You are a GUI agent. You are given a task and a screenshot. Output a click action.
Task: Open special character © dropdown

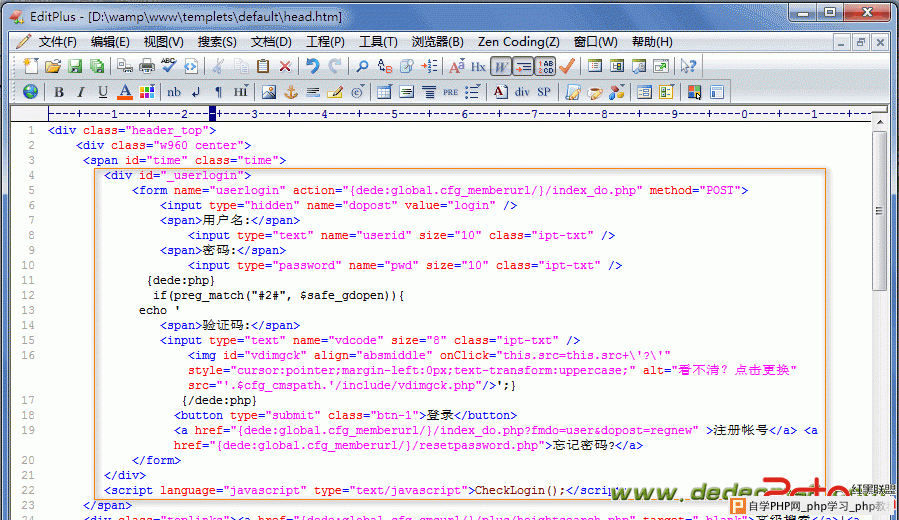click(357, 92)
